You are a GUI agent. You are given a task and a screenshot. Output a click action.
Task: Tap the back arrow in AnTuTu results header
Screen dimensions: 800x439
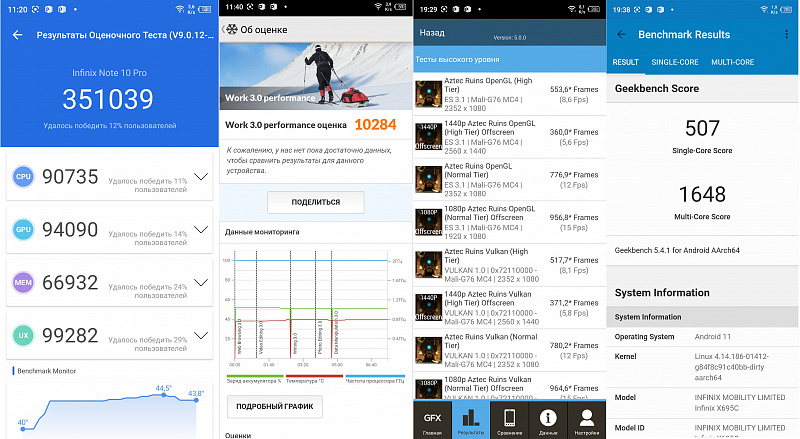[17, 35]
